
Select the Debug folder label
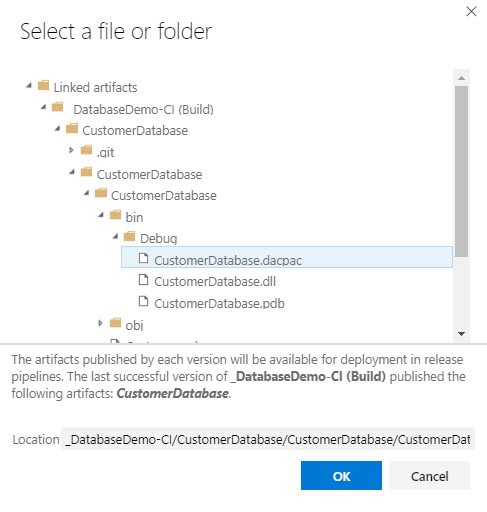pyautogui.click(x=159, y=239)
